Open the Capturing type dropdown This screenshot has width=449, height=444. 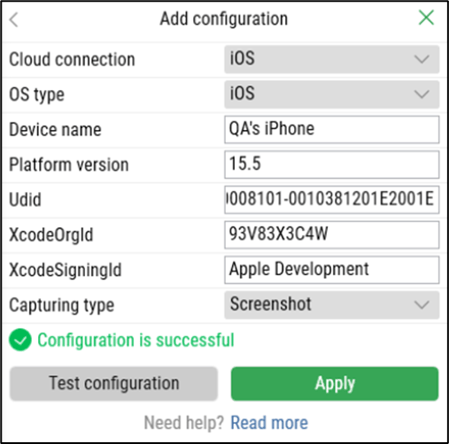pyautogui.click(x=332, y=305)
